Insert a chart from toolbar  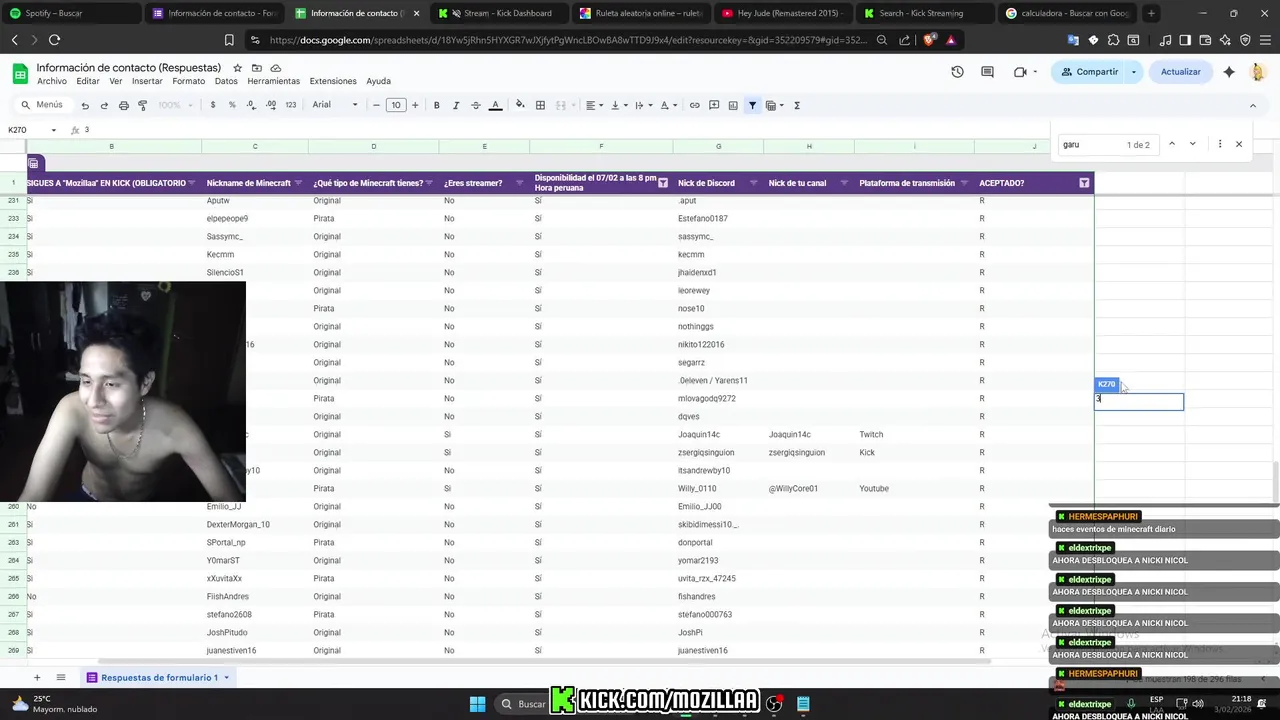tap(733, 105)
